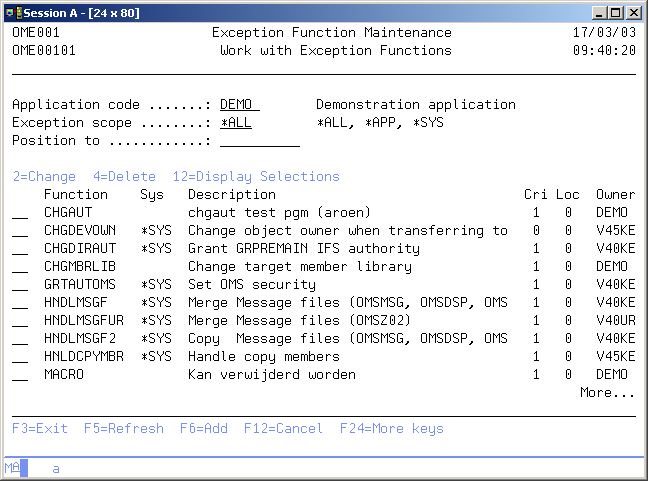This screenshot has width=648, height=481.
Task: Click the Exception scope field showing *ALL
Action: tap(240, 123)
